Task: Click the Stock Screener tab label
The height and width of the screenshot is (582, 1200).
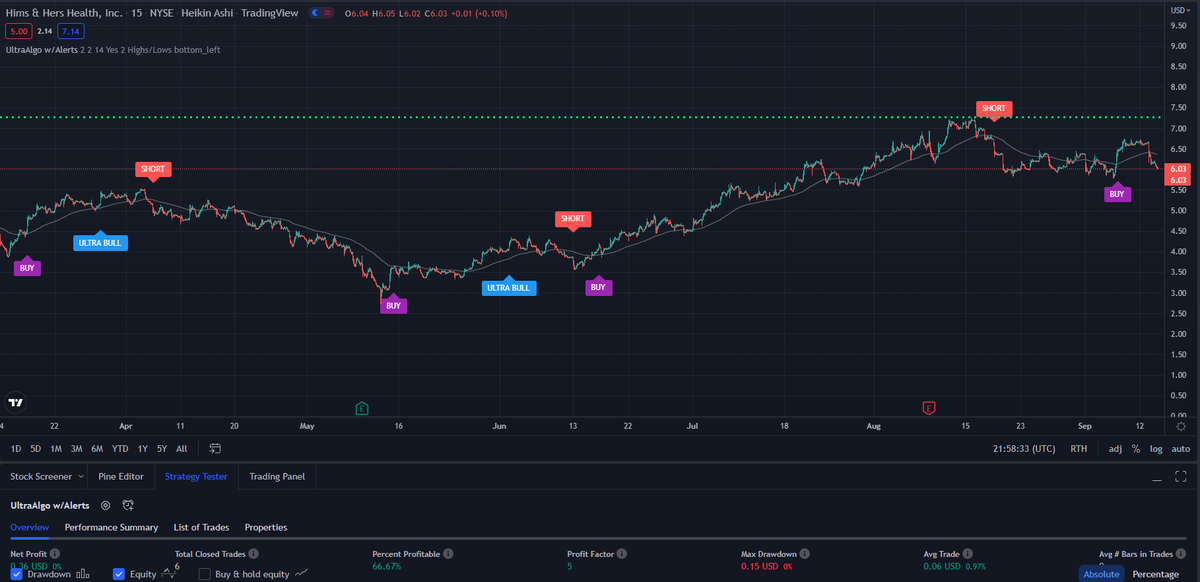Action: pos(40,477)
